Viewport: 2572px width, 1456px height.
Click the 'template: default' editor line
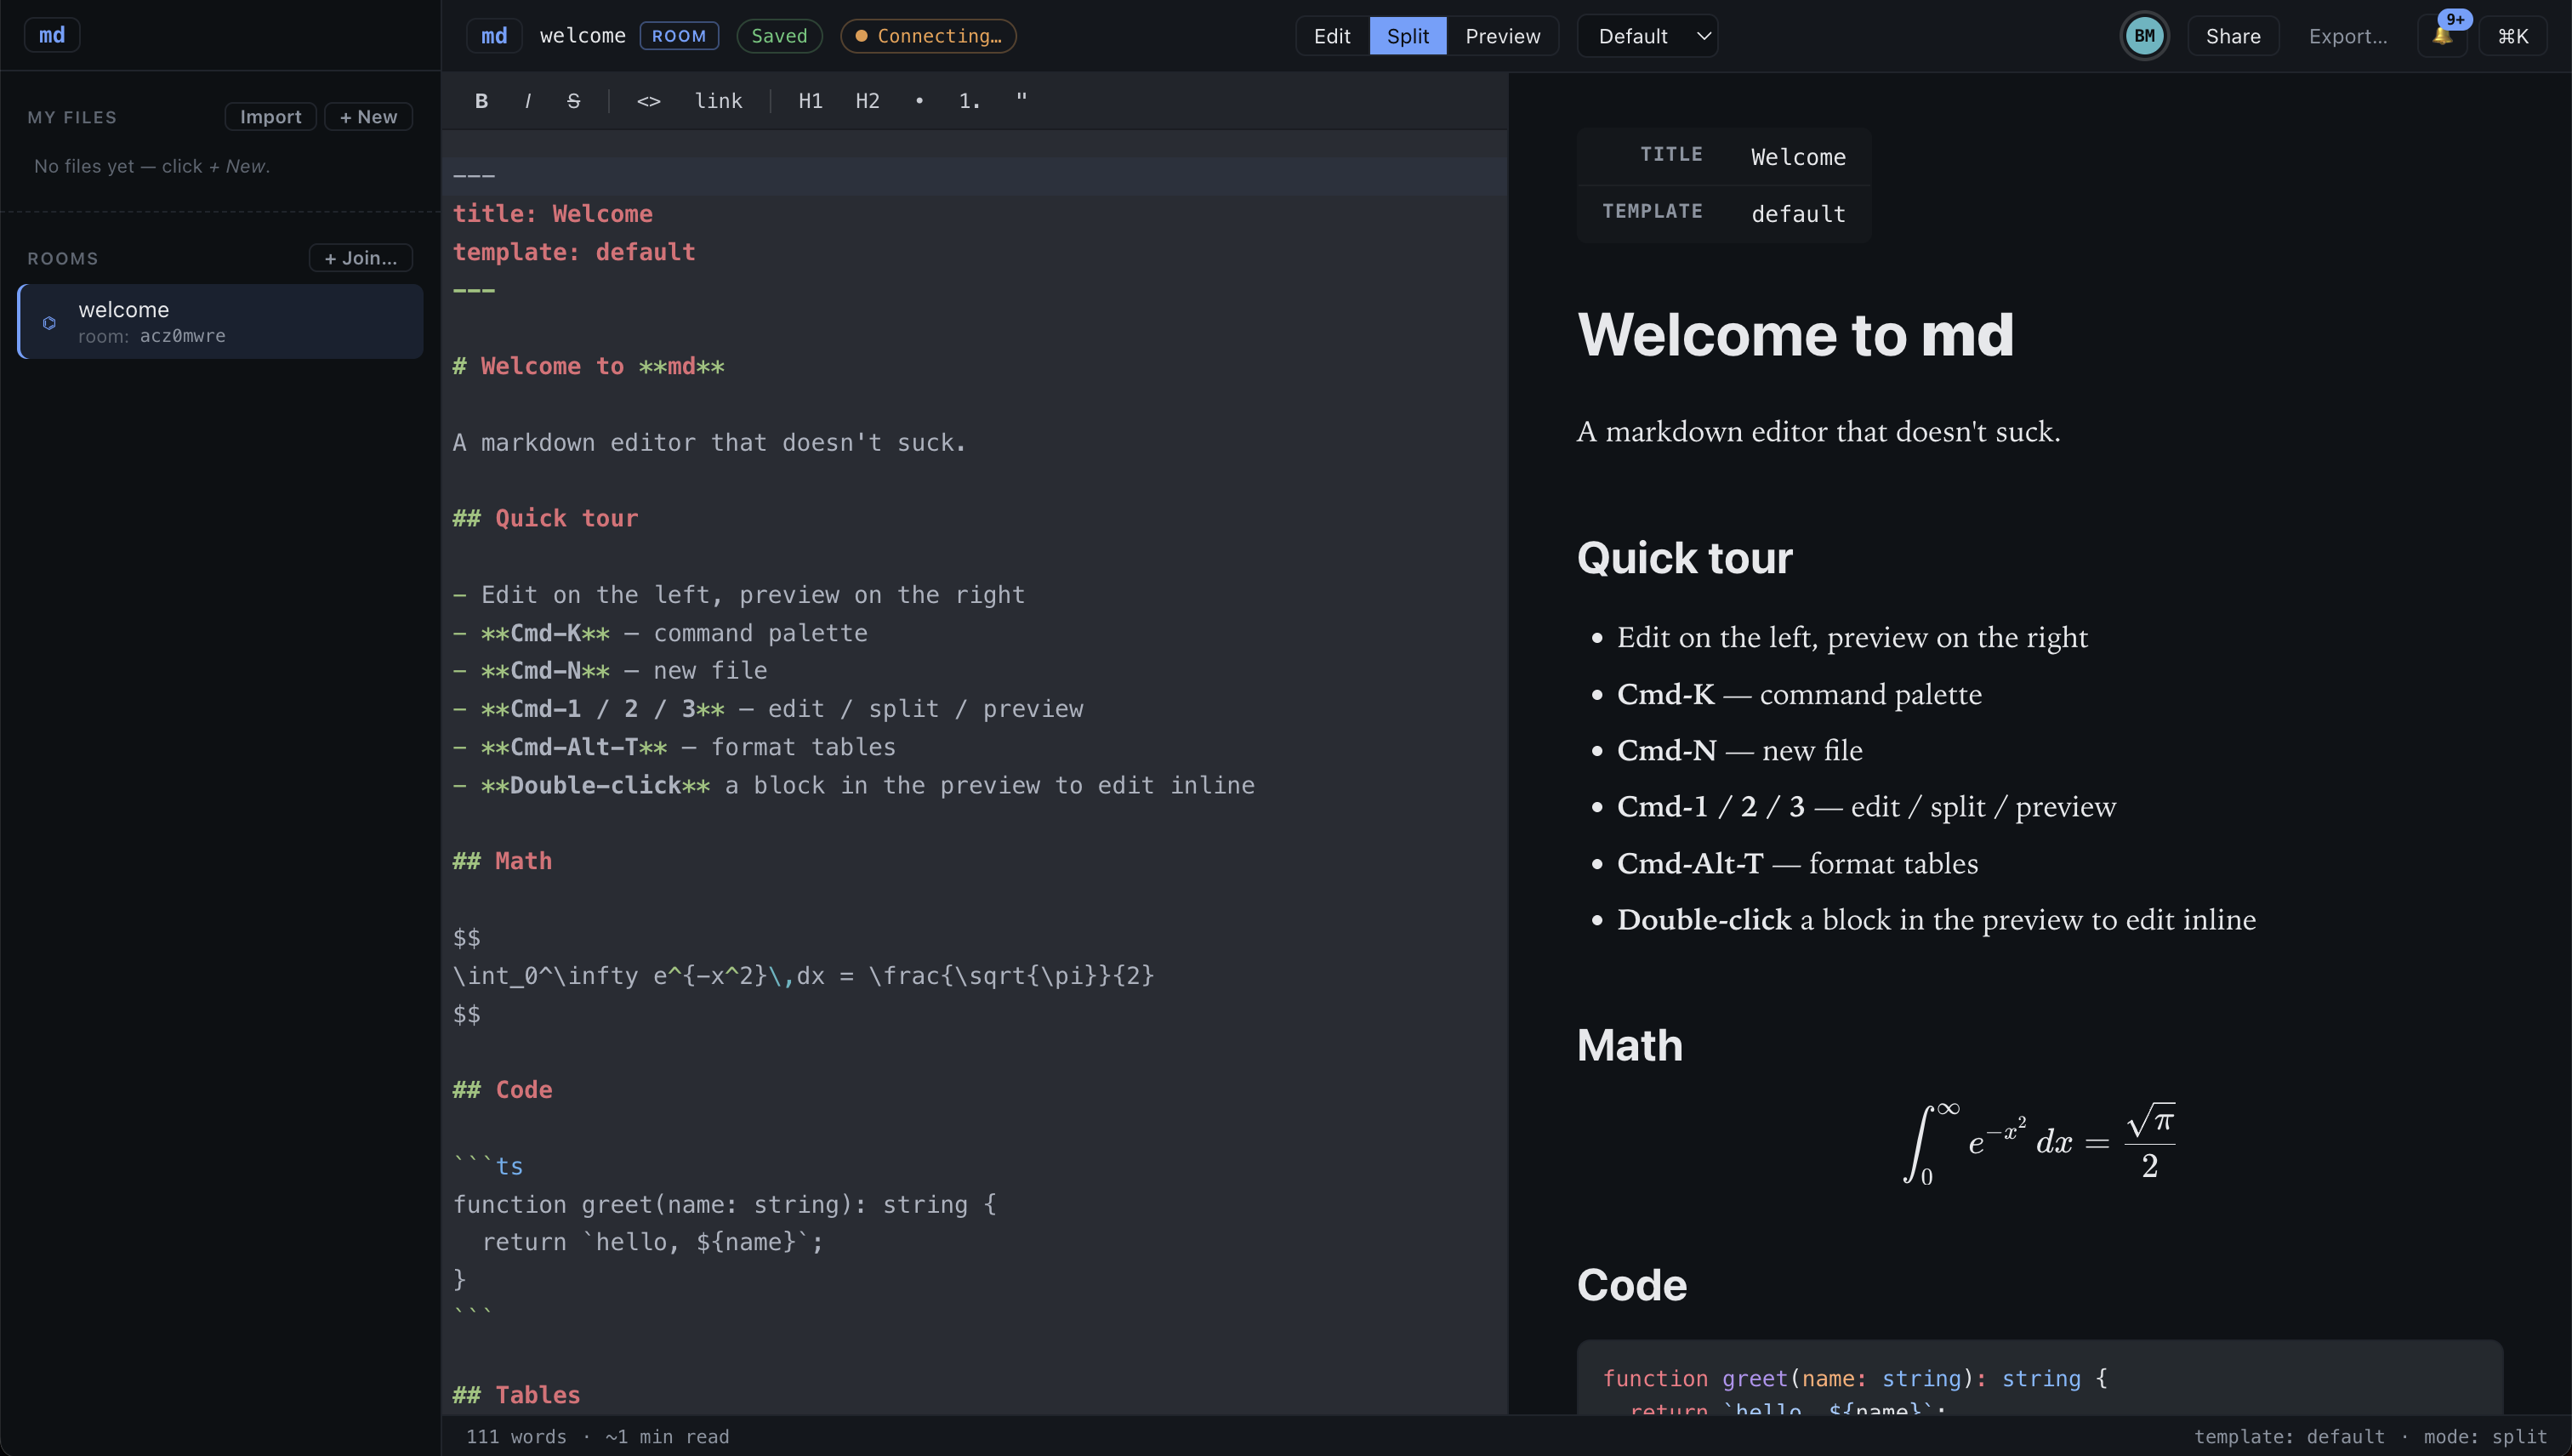(x=574, y=252)
